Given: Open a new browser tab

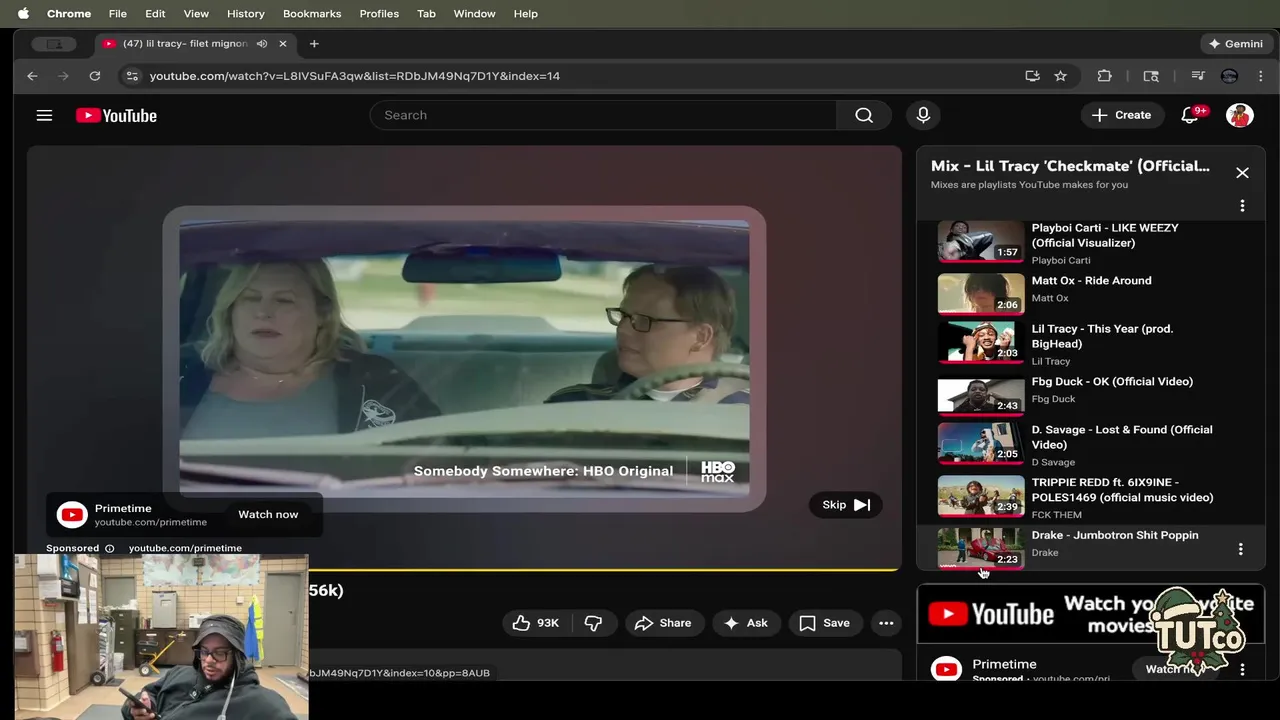Looking at the screenshot, I should [x=314, y=44].
